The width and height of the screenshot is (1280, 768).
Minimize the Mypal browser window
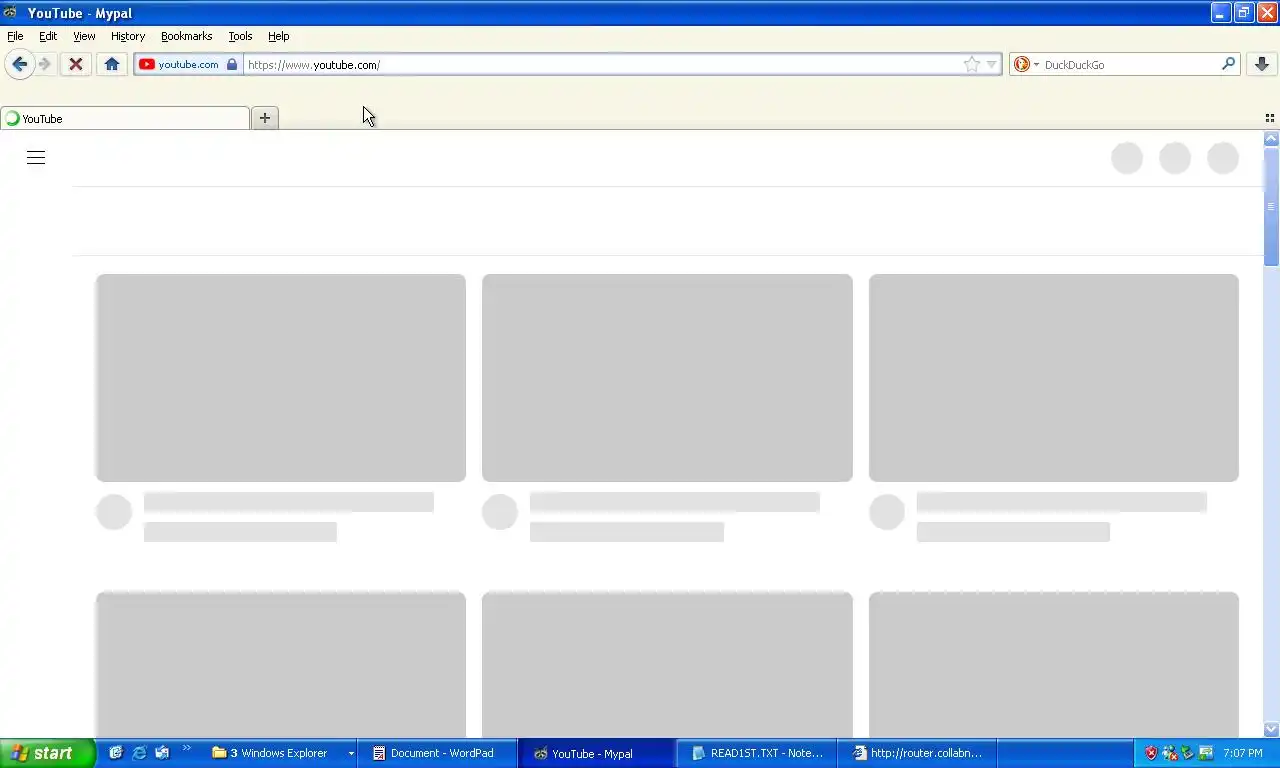point(1221,13)
